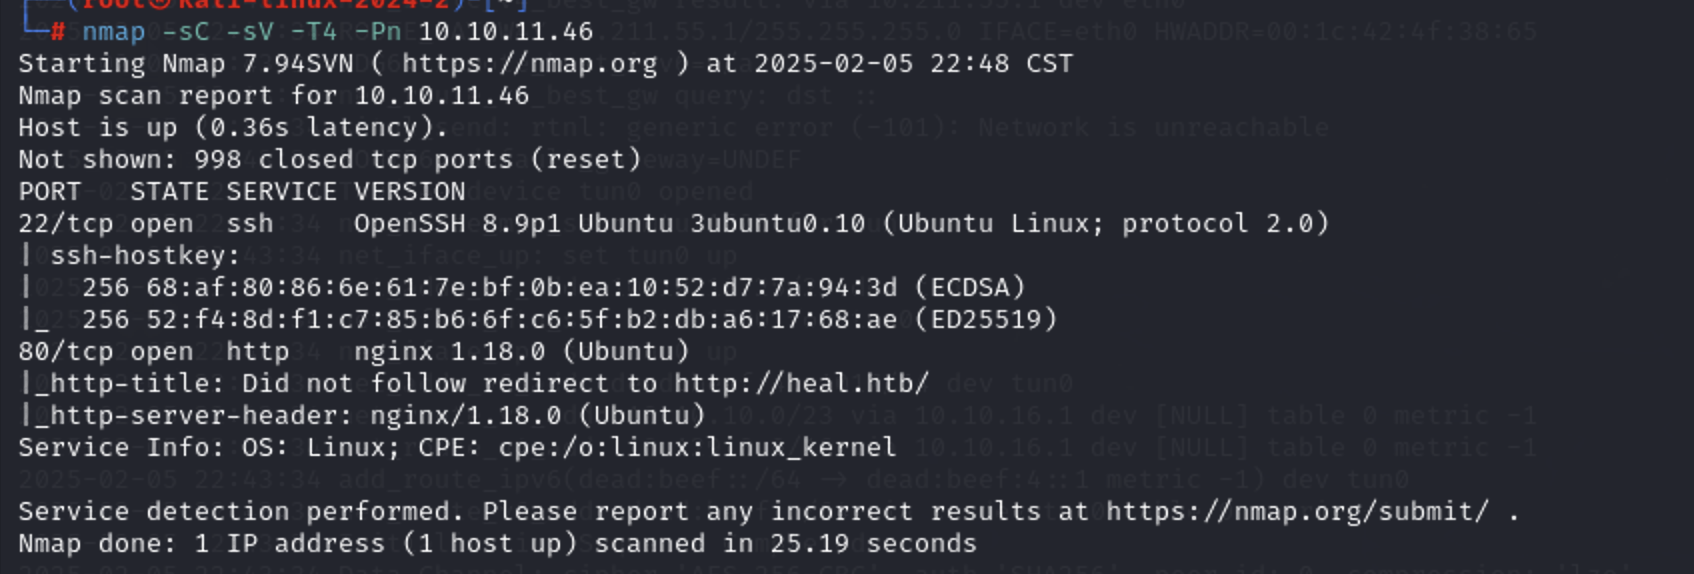Click the nmap command text at the prompt
Image resolution: width=1694 pixels, height=574 pixels.
[x=337, y=32]
